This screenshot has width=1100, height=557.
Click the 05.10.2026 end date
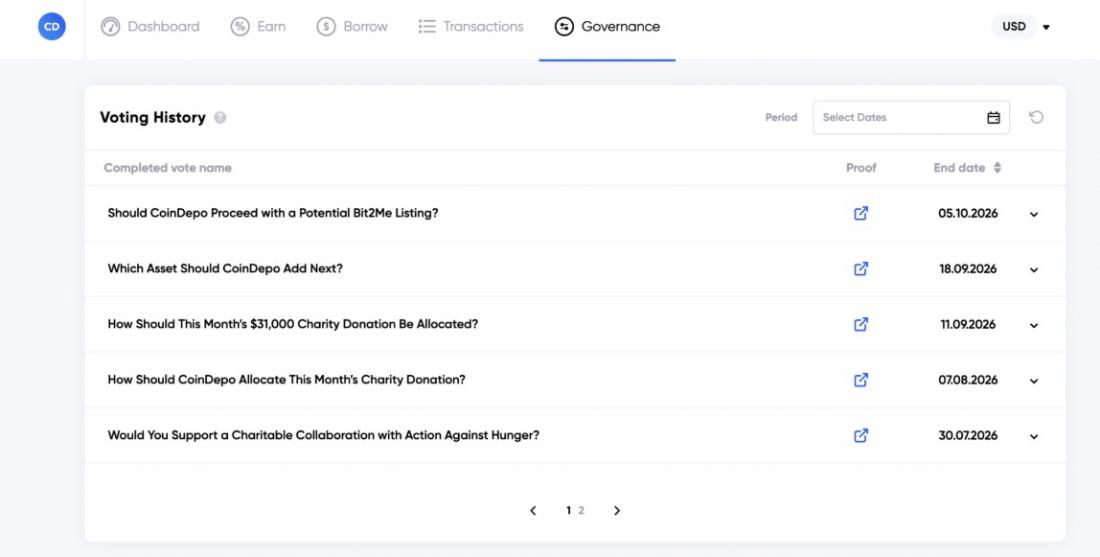click(x=968, y=213)
